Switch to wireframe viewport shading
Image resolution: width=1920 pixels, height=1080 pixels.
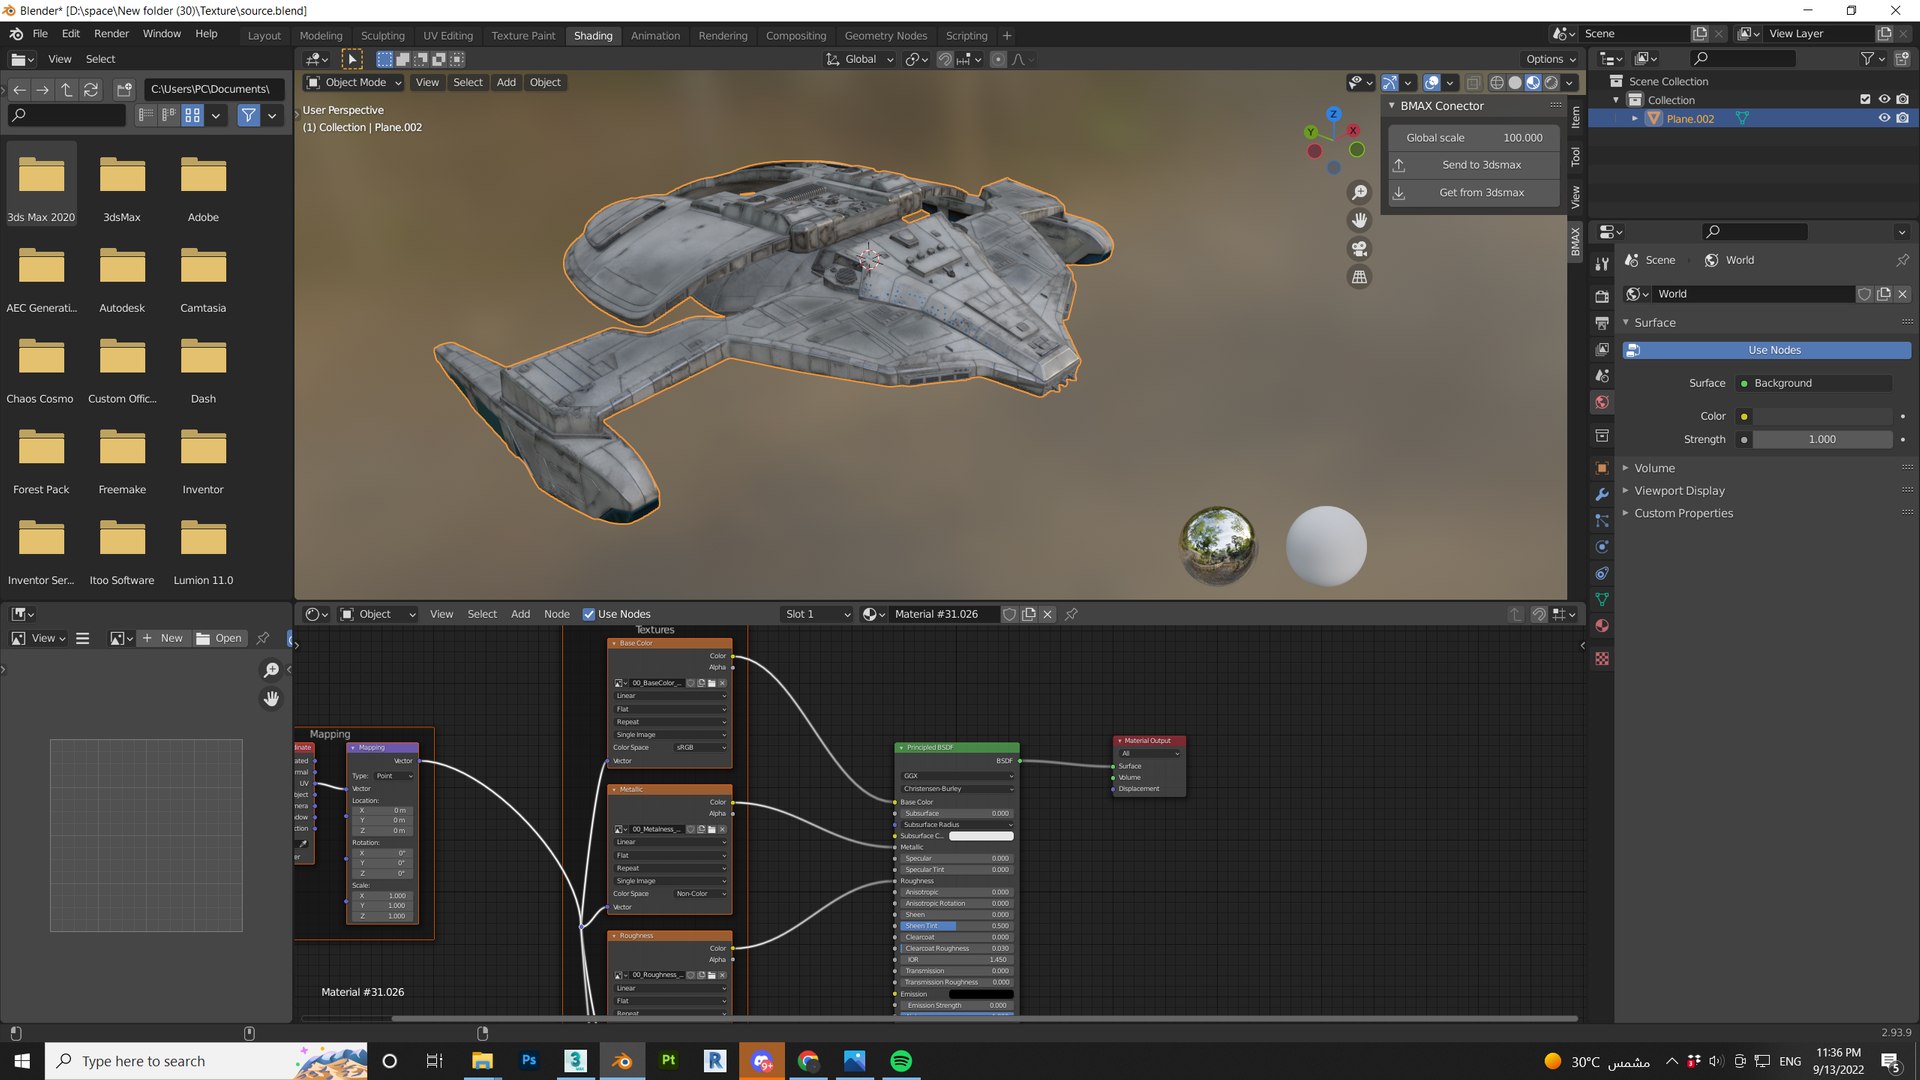pyautogui.click(x=1497, y=83)
